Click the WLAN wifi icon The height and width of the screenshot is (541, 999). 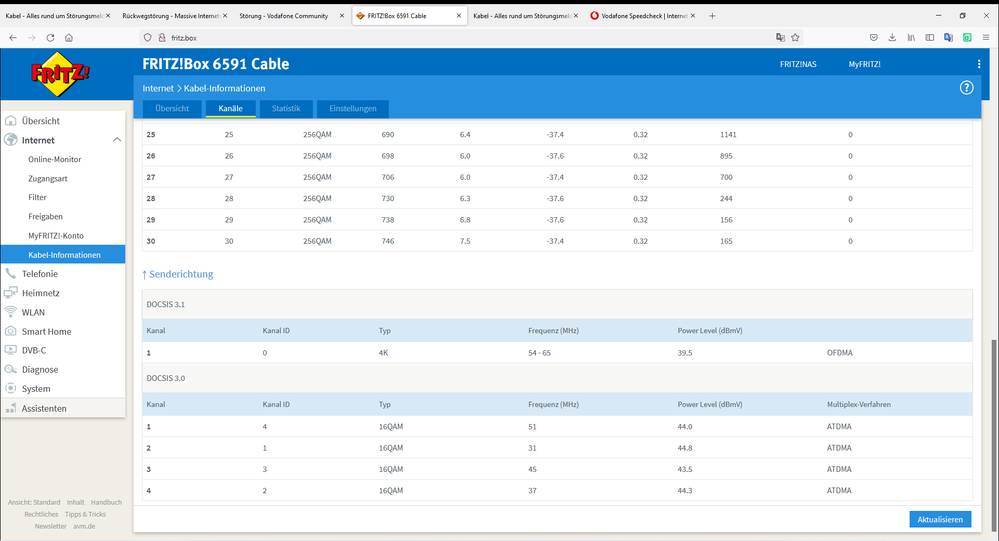tap(11, 312)
